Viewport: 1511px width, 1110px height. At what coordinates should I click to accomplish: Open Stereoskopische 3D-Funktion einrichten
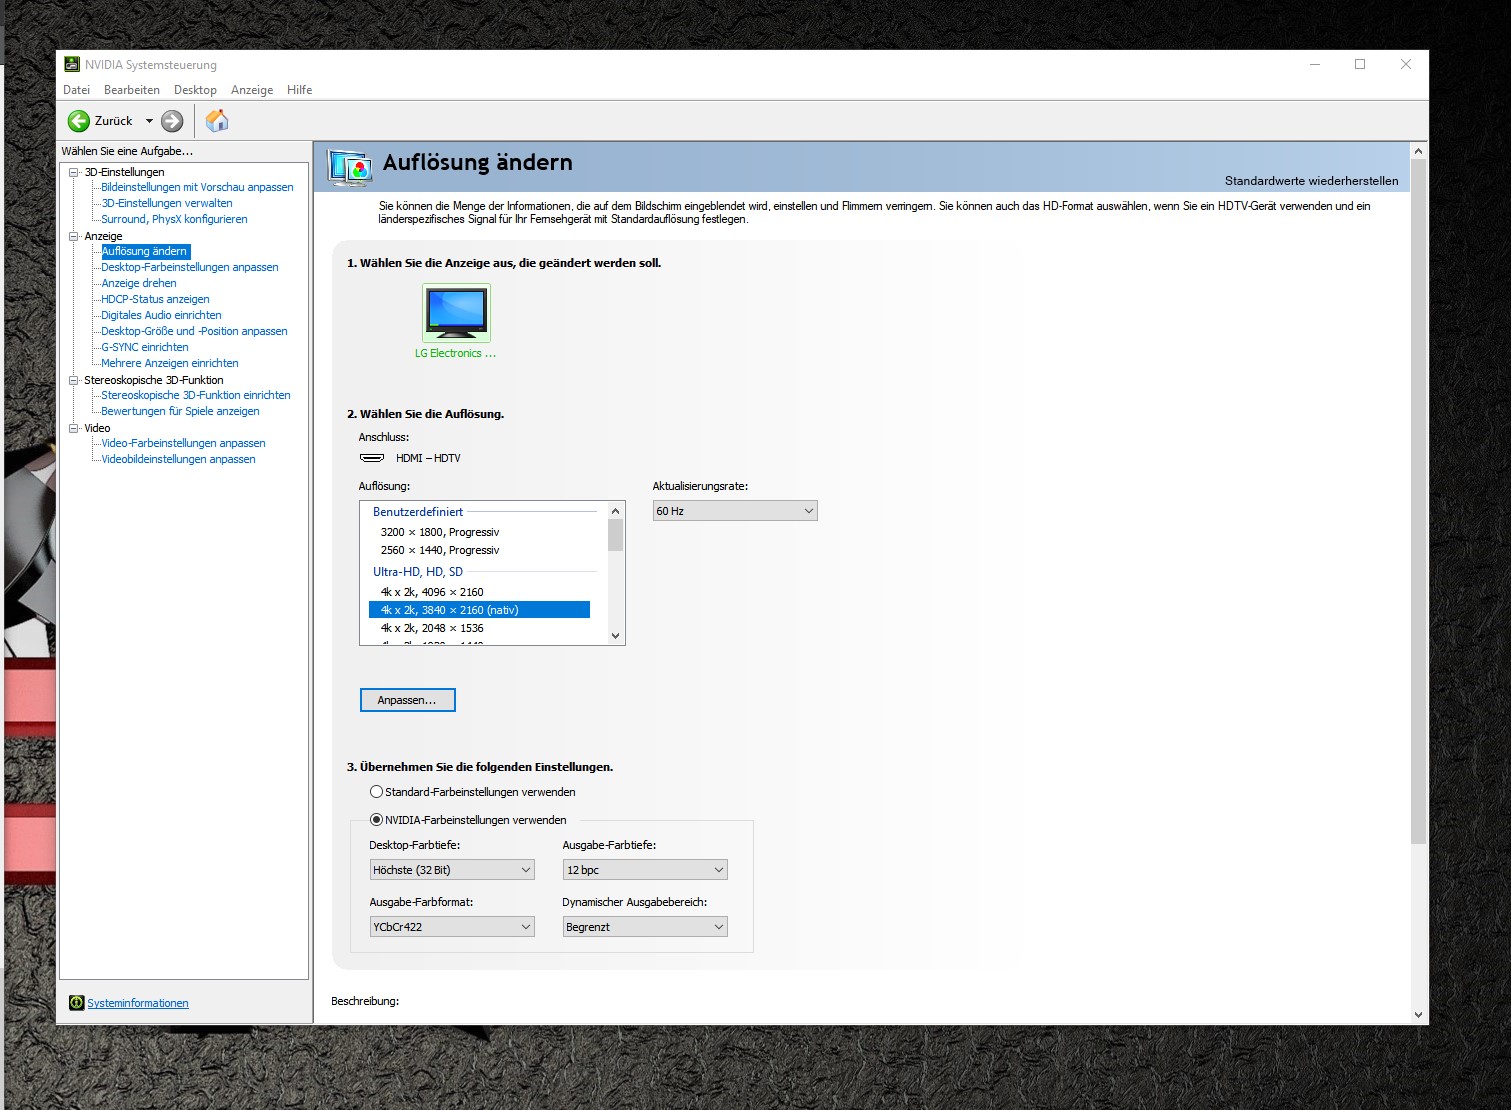tap(195, 395)
